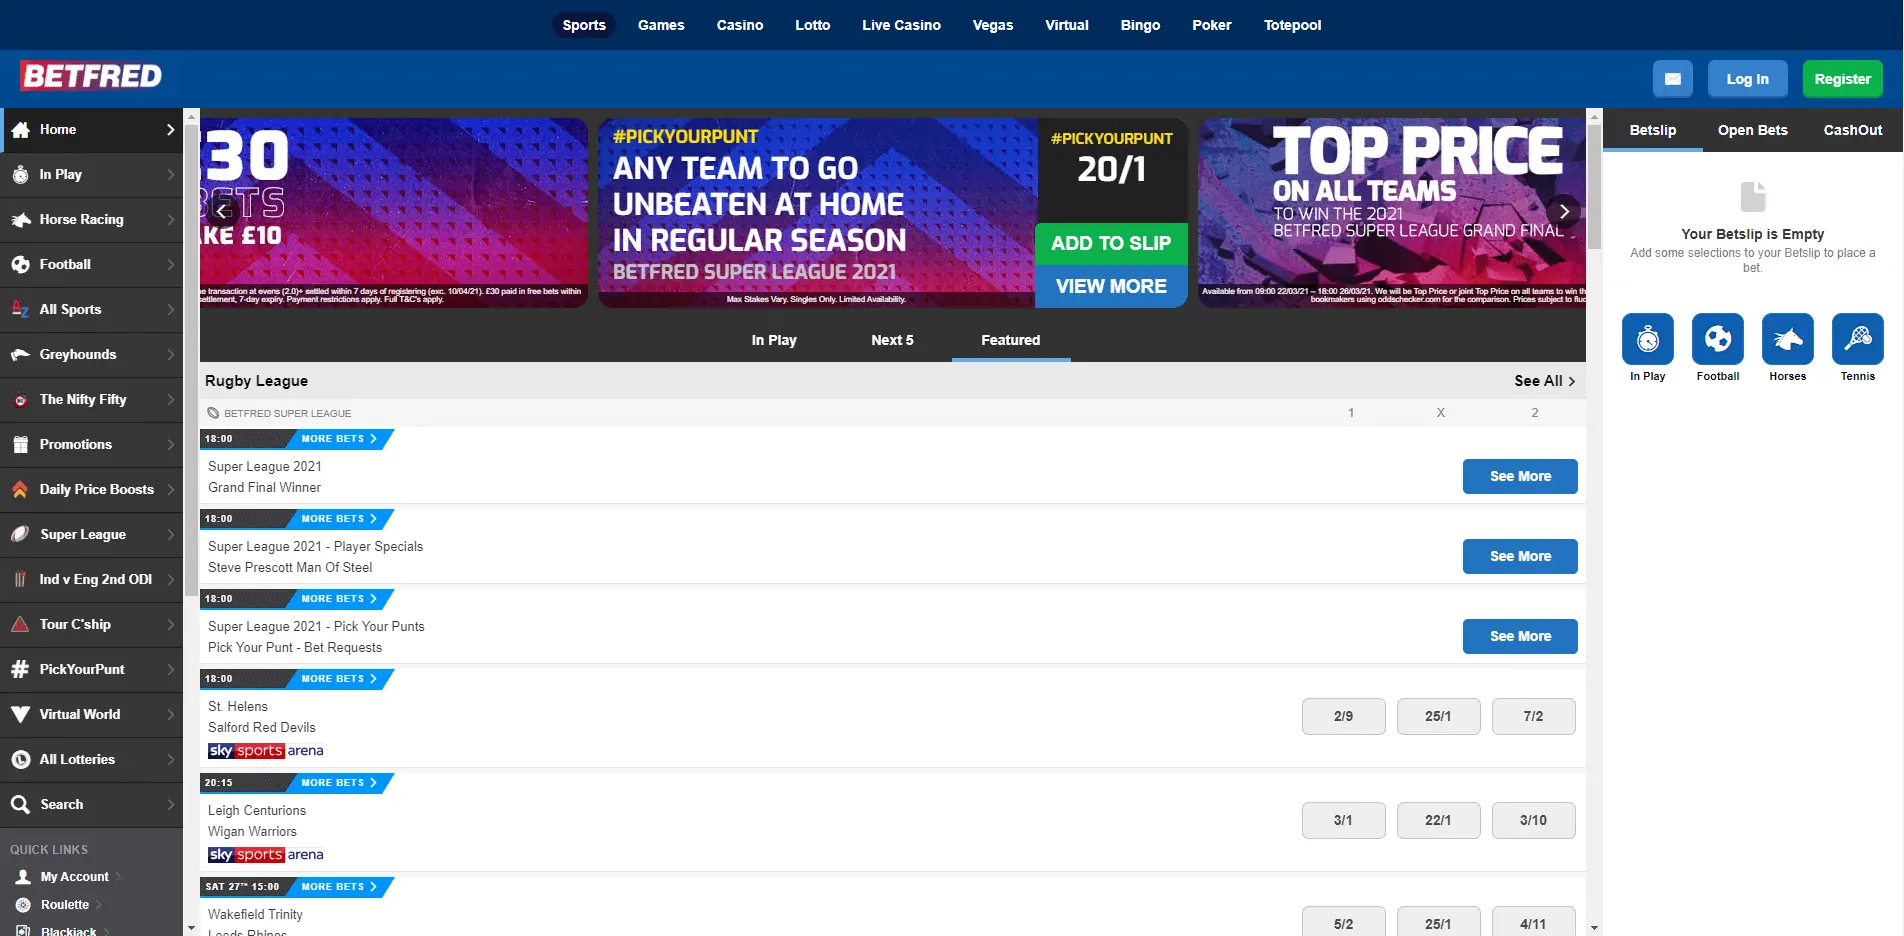
Task: Select the In Play quick-access icon in Betslip panel
Action: pyautogui.click(x=1647, y=338)
